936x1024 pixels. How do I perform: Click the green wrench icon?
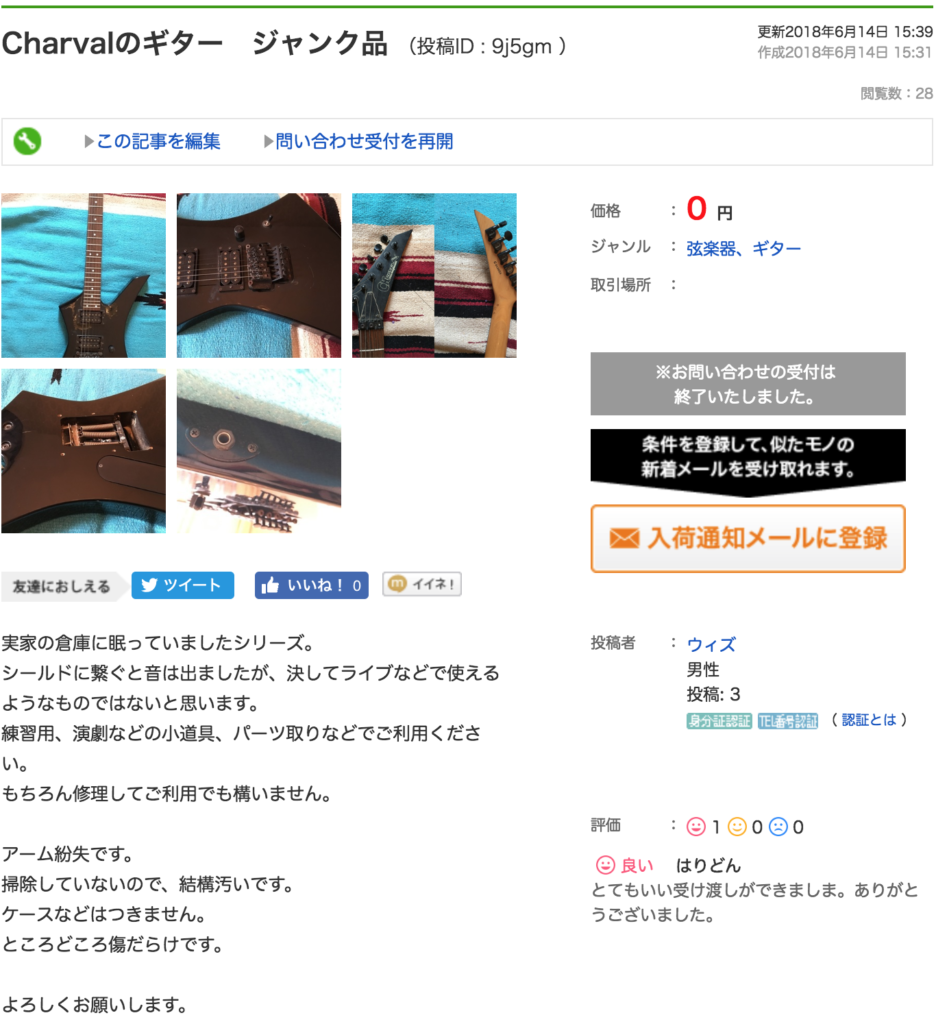click(x=27, y=141)
